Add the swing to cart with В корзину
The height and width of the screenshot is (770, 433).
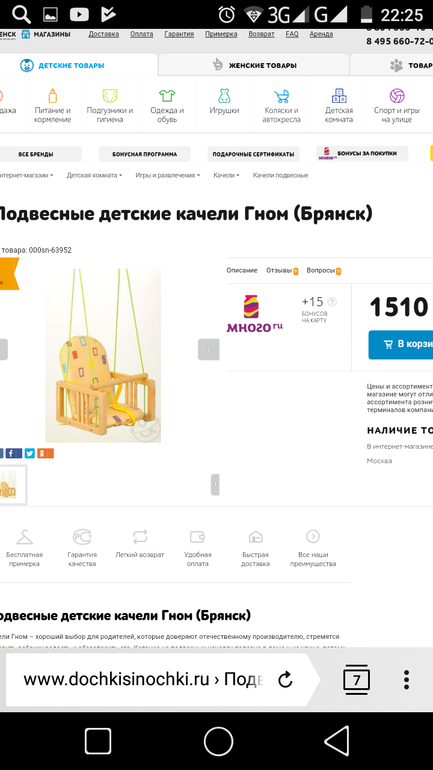click(x=401, y=344)
